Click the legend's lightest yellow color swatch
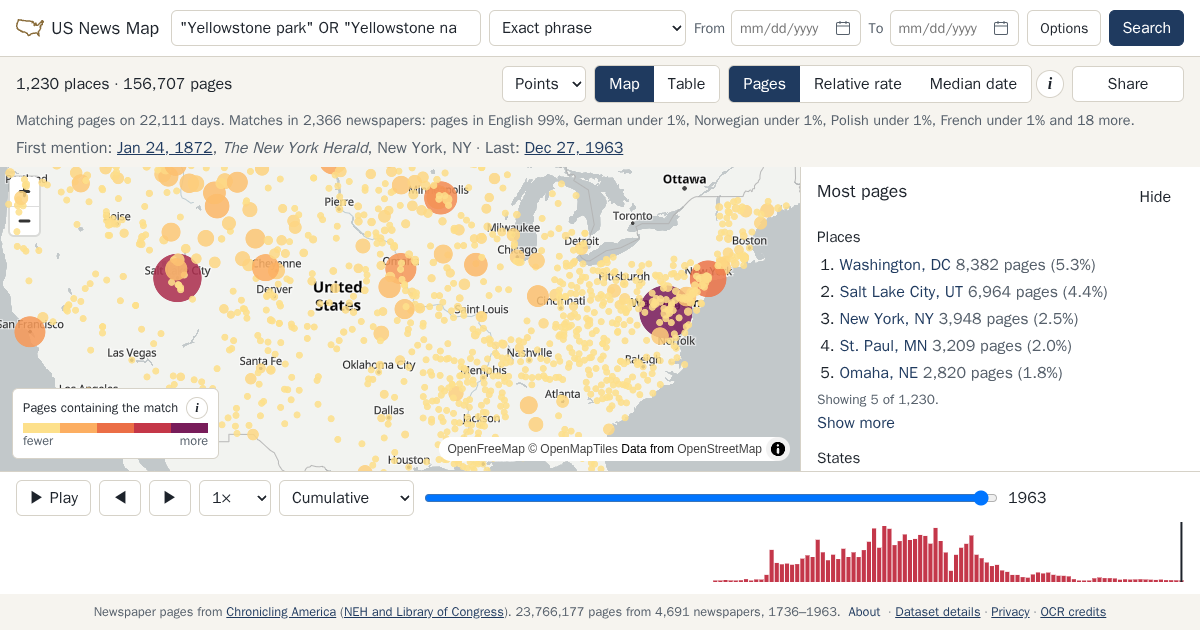The height and width of the screenshot is (630, 1200). click(x=41, y=428)
